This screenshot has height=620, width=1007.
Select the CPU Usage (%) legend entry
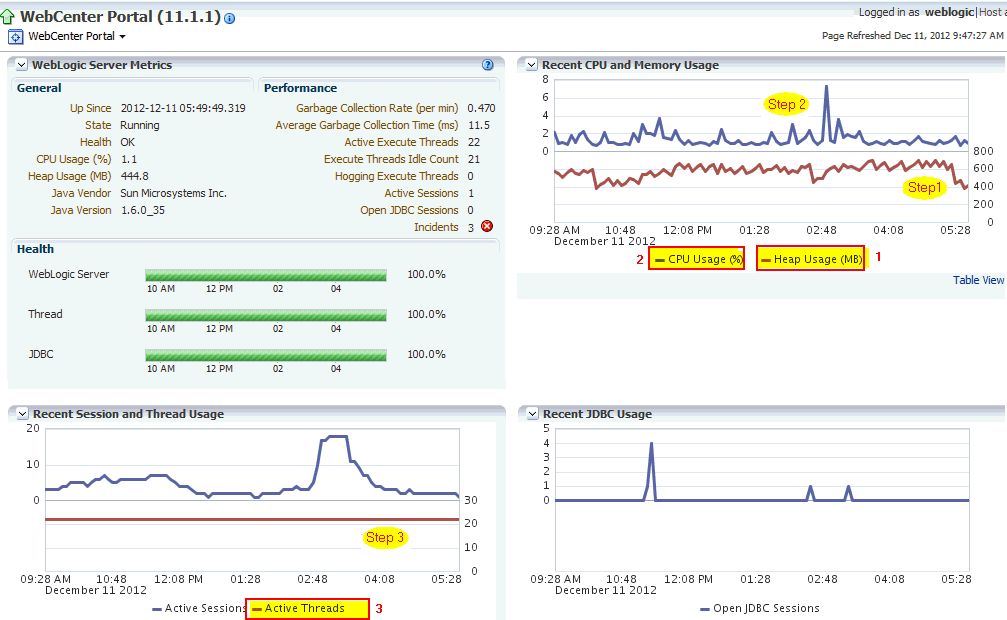click(699, 259)
